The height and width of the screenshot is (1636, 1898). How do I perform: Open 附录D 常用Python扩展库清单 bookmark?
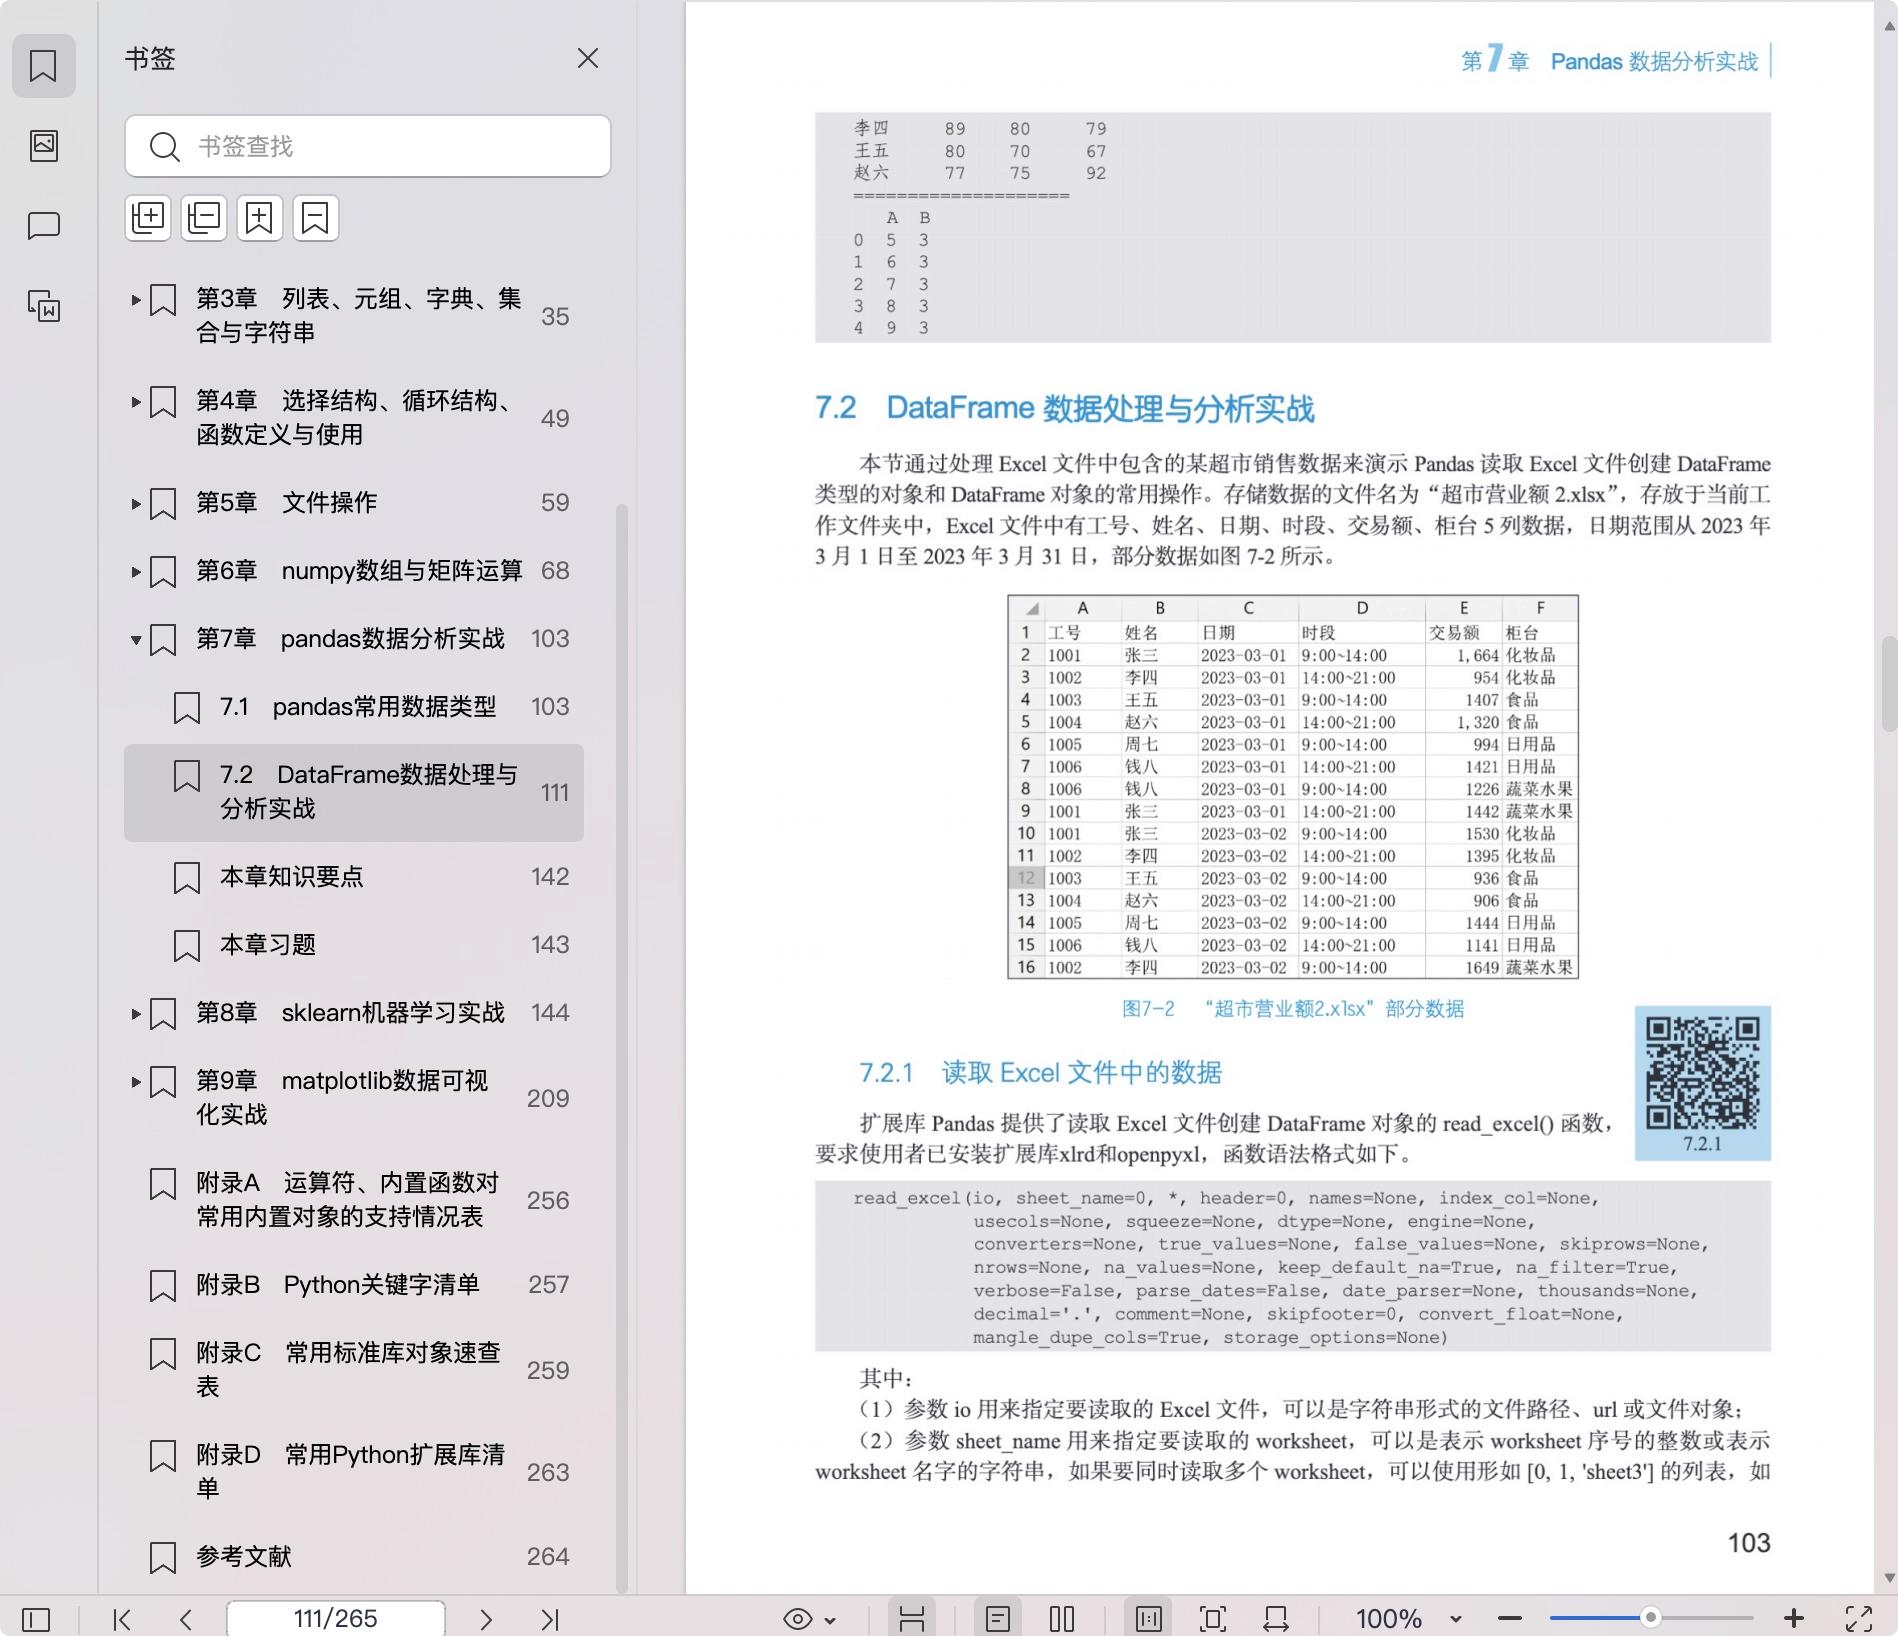pyautogui.click(x=354, y=1472)
